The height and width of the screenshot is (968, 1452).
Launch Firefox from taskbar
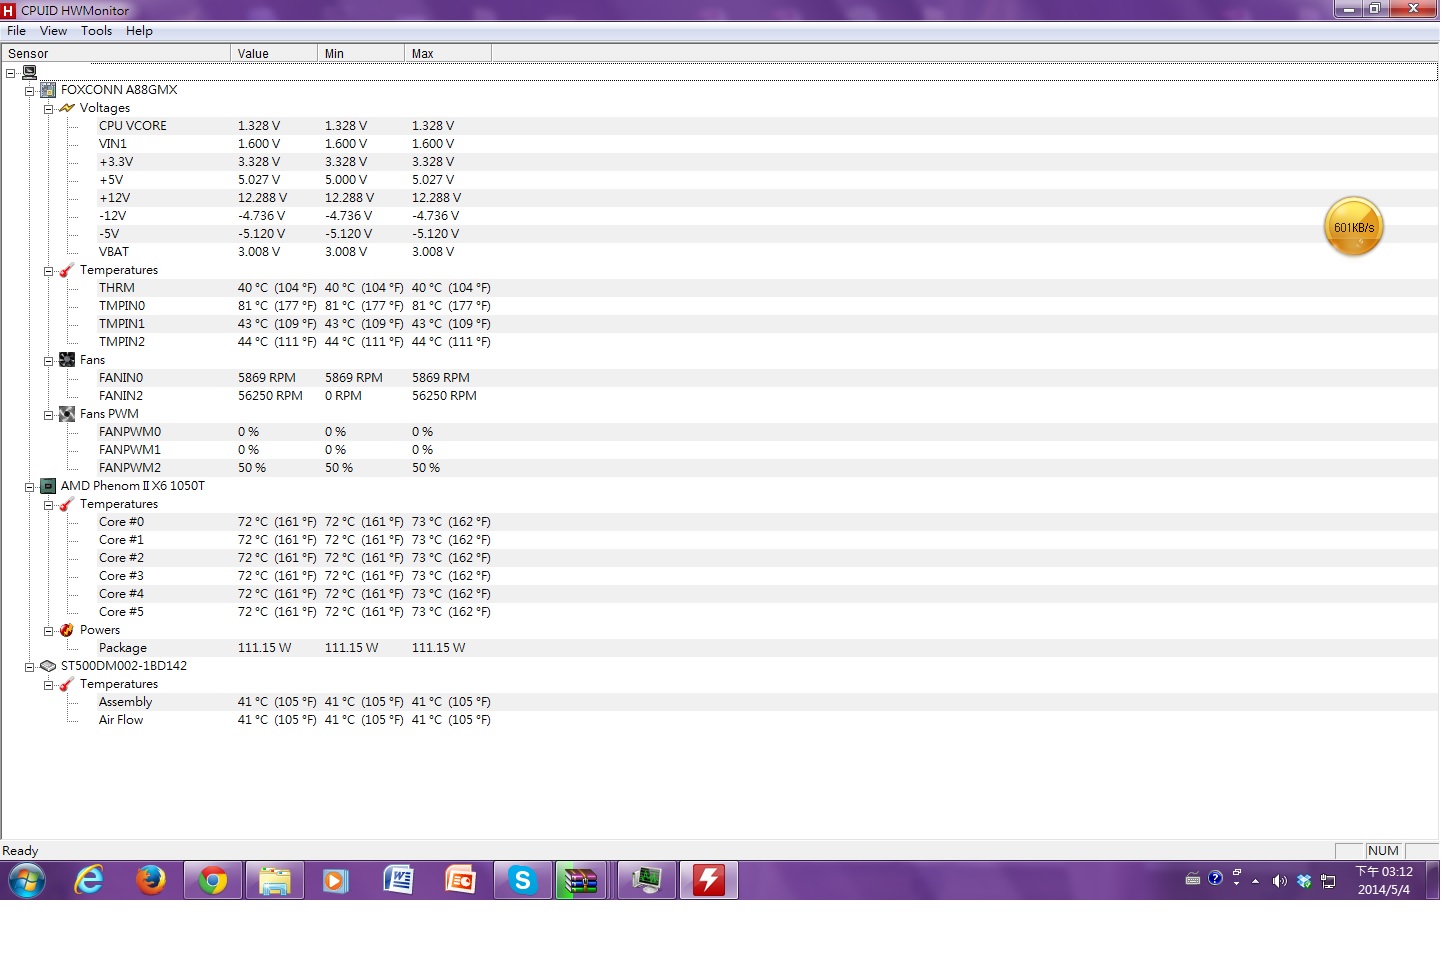(x=151, y=881)
